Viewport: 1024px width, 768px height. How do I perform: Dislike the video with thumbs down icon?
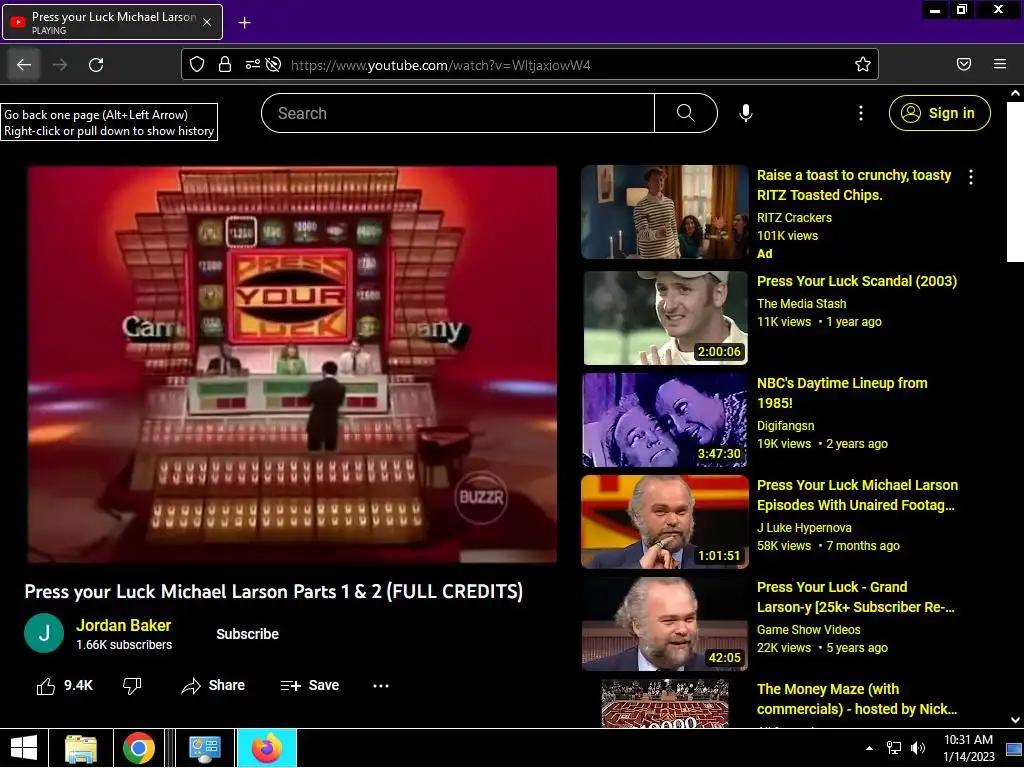click(132, 686)
